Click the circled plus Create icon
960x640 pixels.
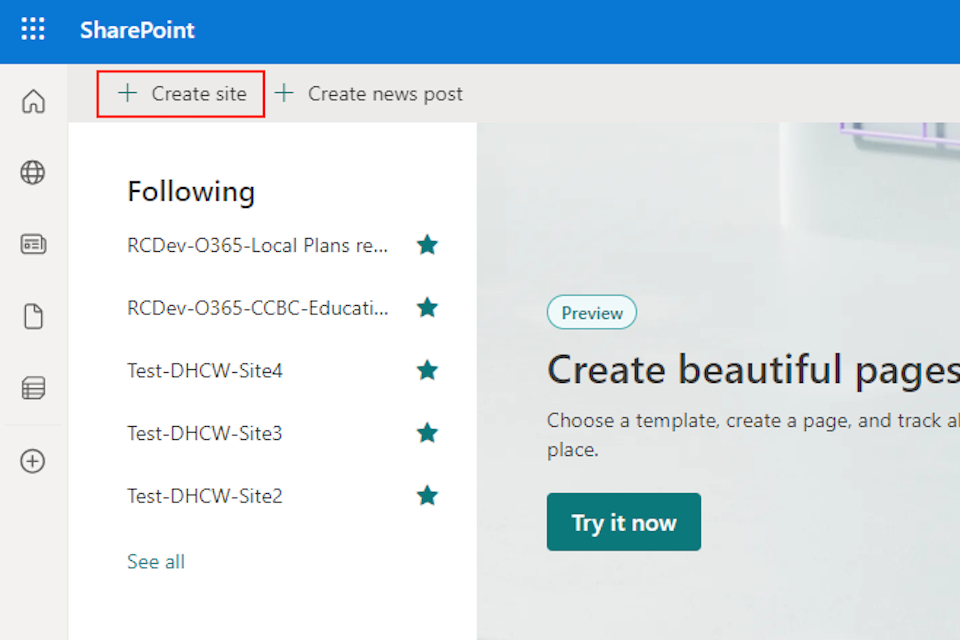tap(33, 461)
